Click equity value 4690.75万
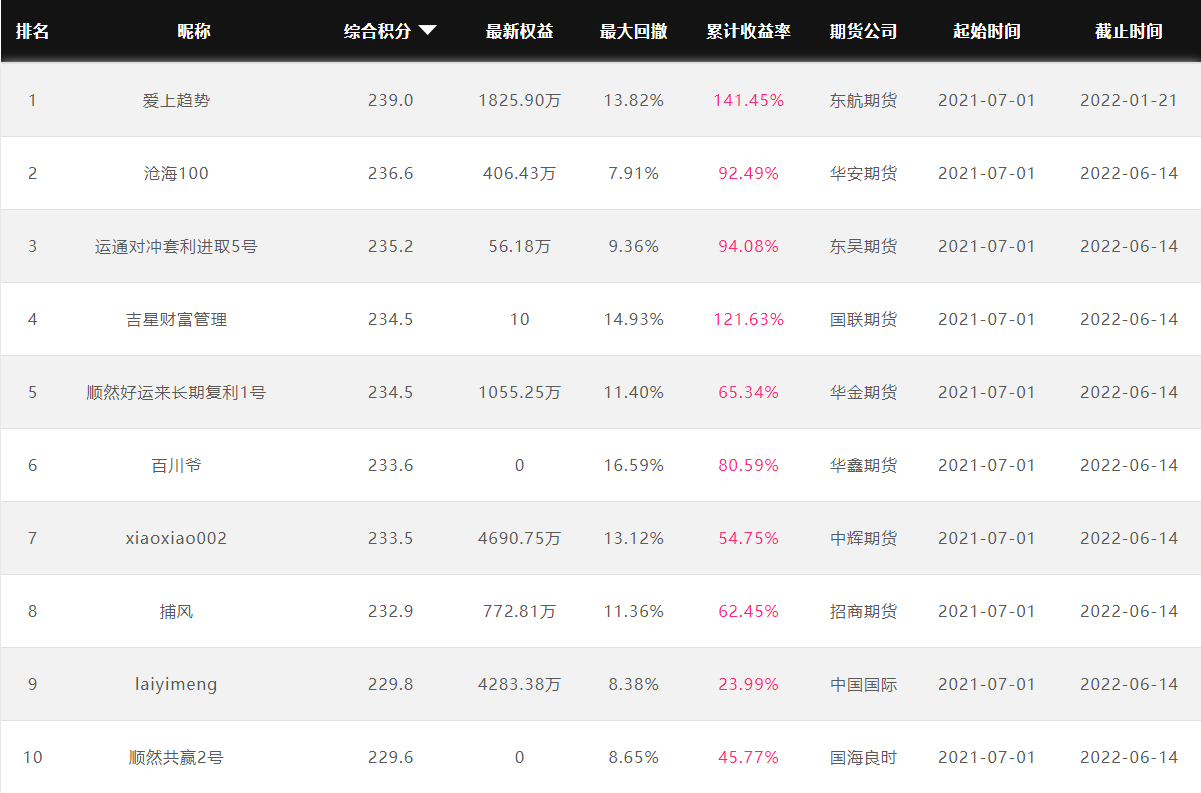Viewport: 1201px width, 793px height. click(519, 538)
